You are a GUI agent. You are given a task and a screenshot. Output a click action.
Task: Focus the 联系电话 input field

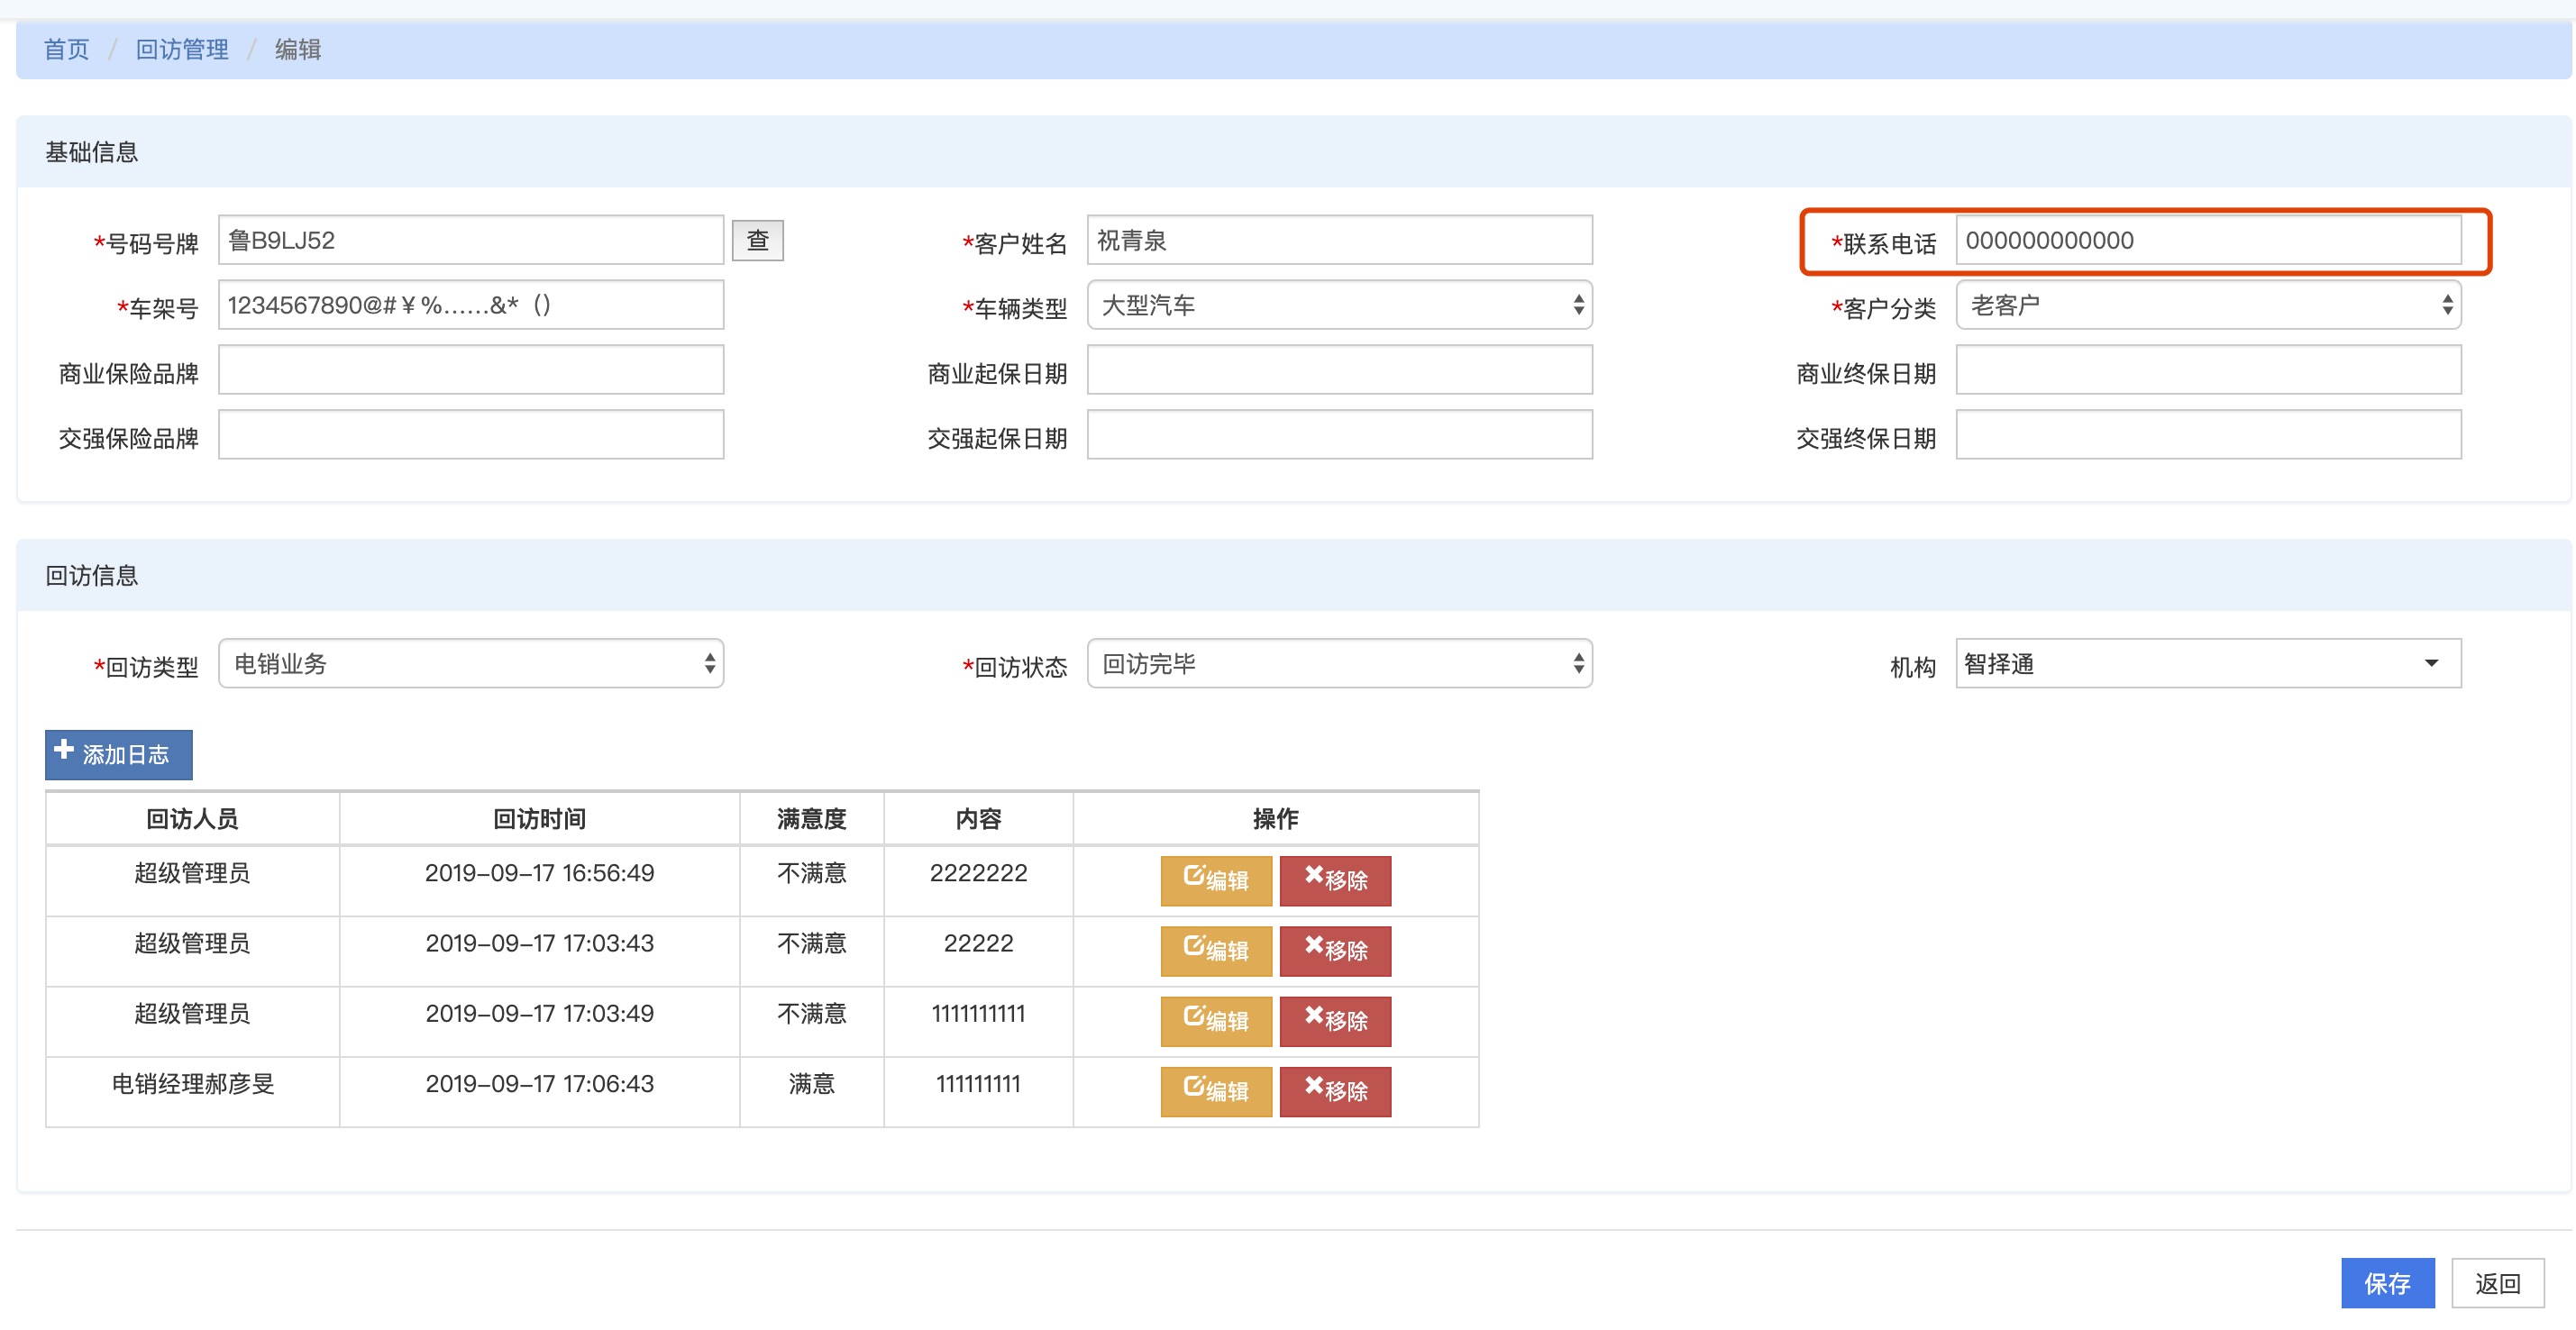2207,241
